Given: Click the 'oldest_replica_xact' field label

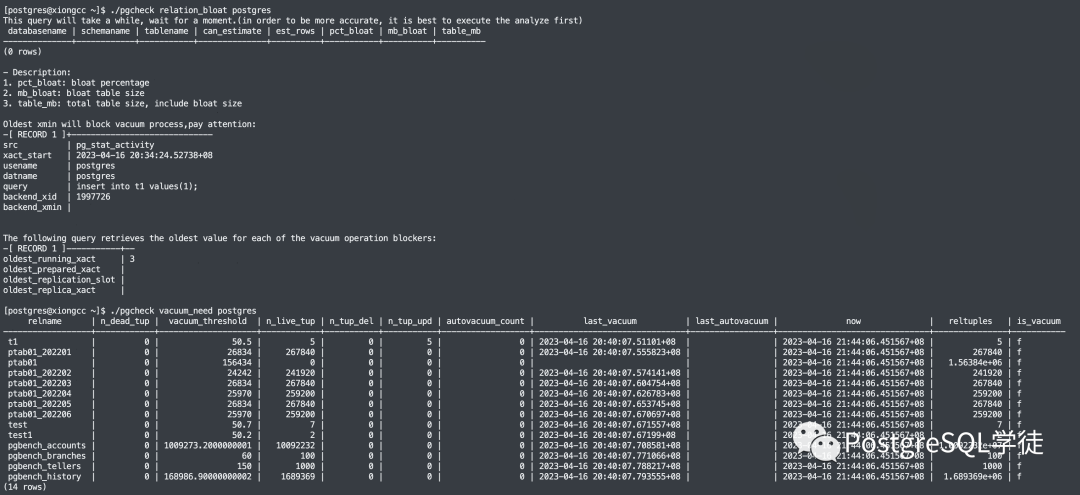Looking at the screenshot, I should (49, 290).
